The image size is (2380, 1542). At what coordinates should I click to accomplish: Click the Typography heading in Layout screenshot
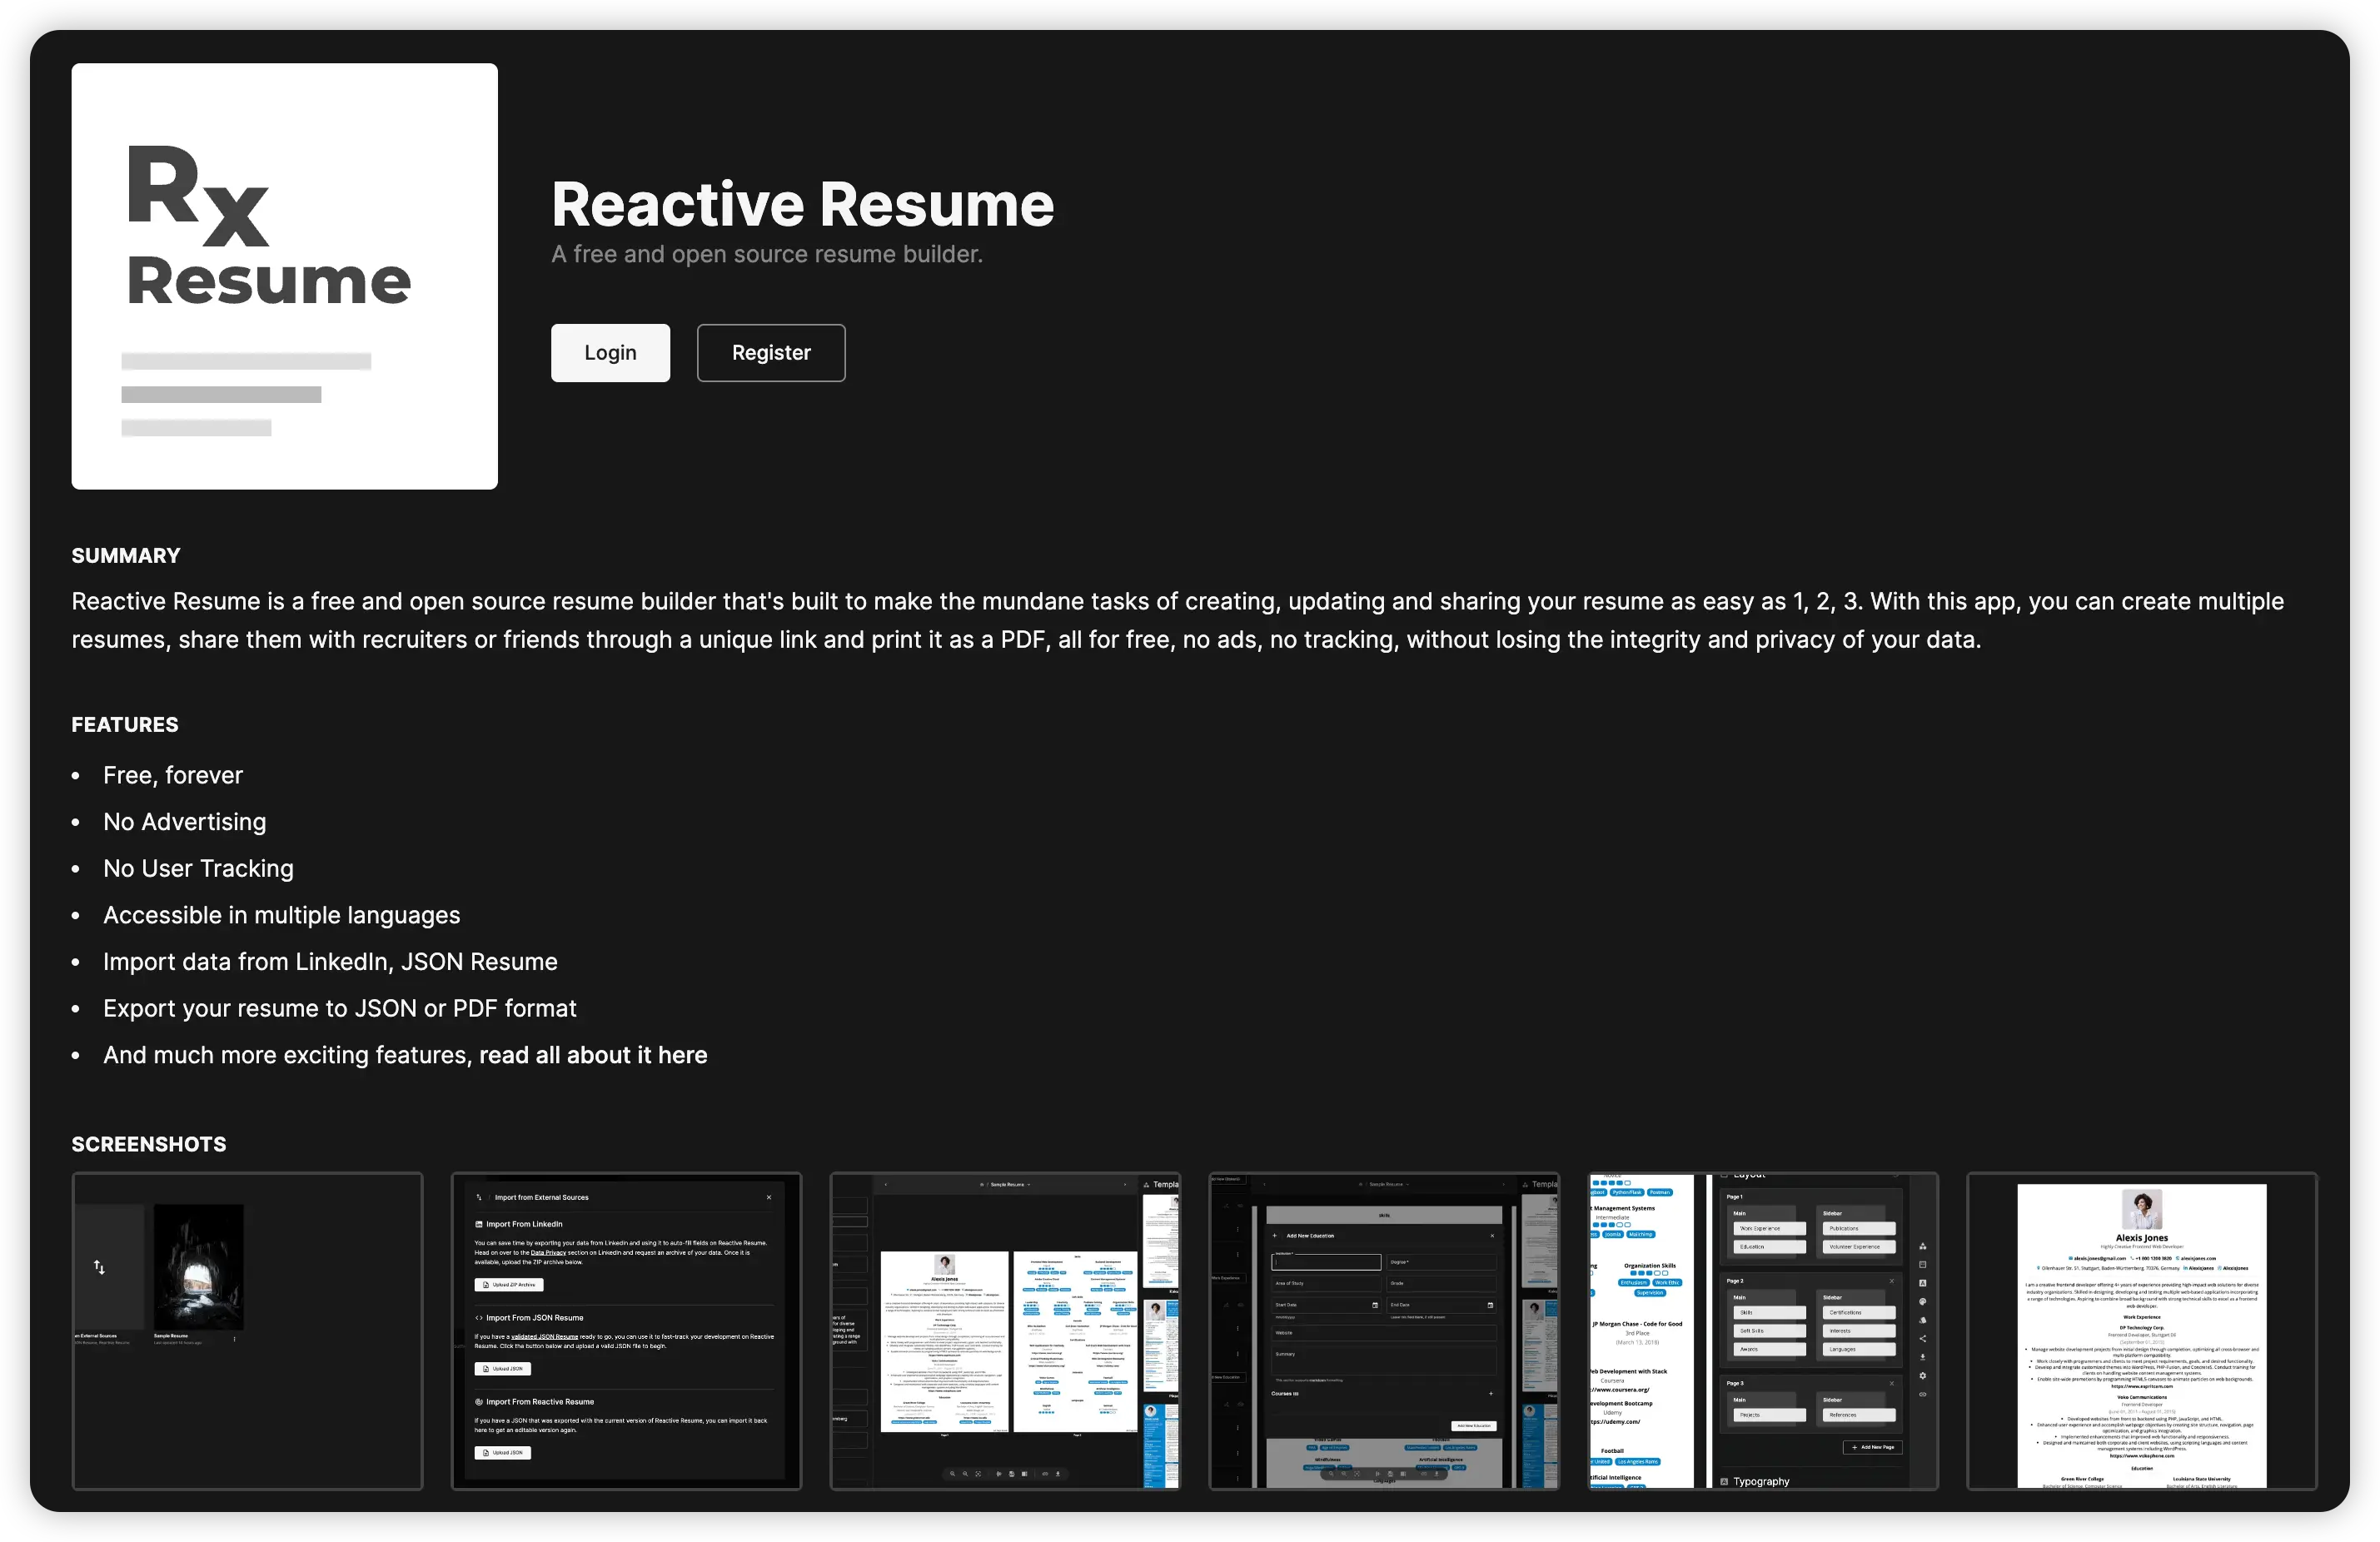tap(1761, 1481)
